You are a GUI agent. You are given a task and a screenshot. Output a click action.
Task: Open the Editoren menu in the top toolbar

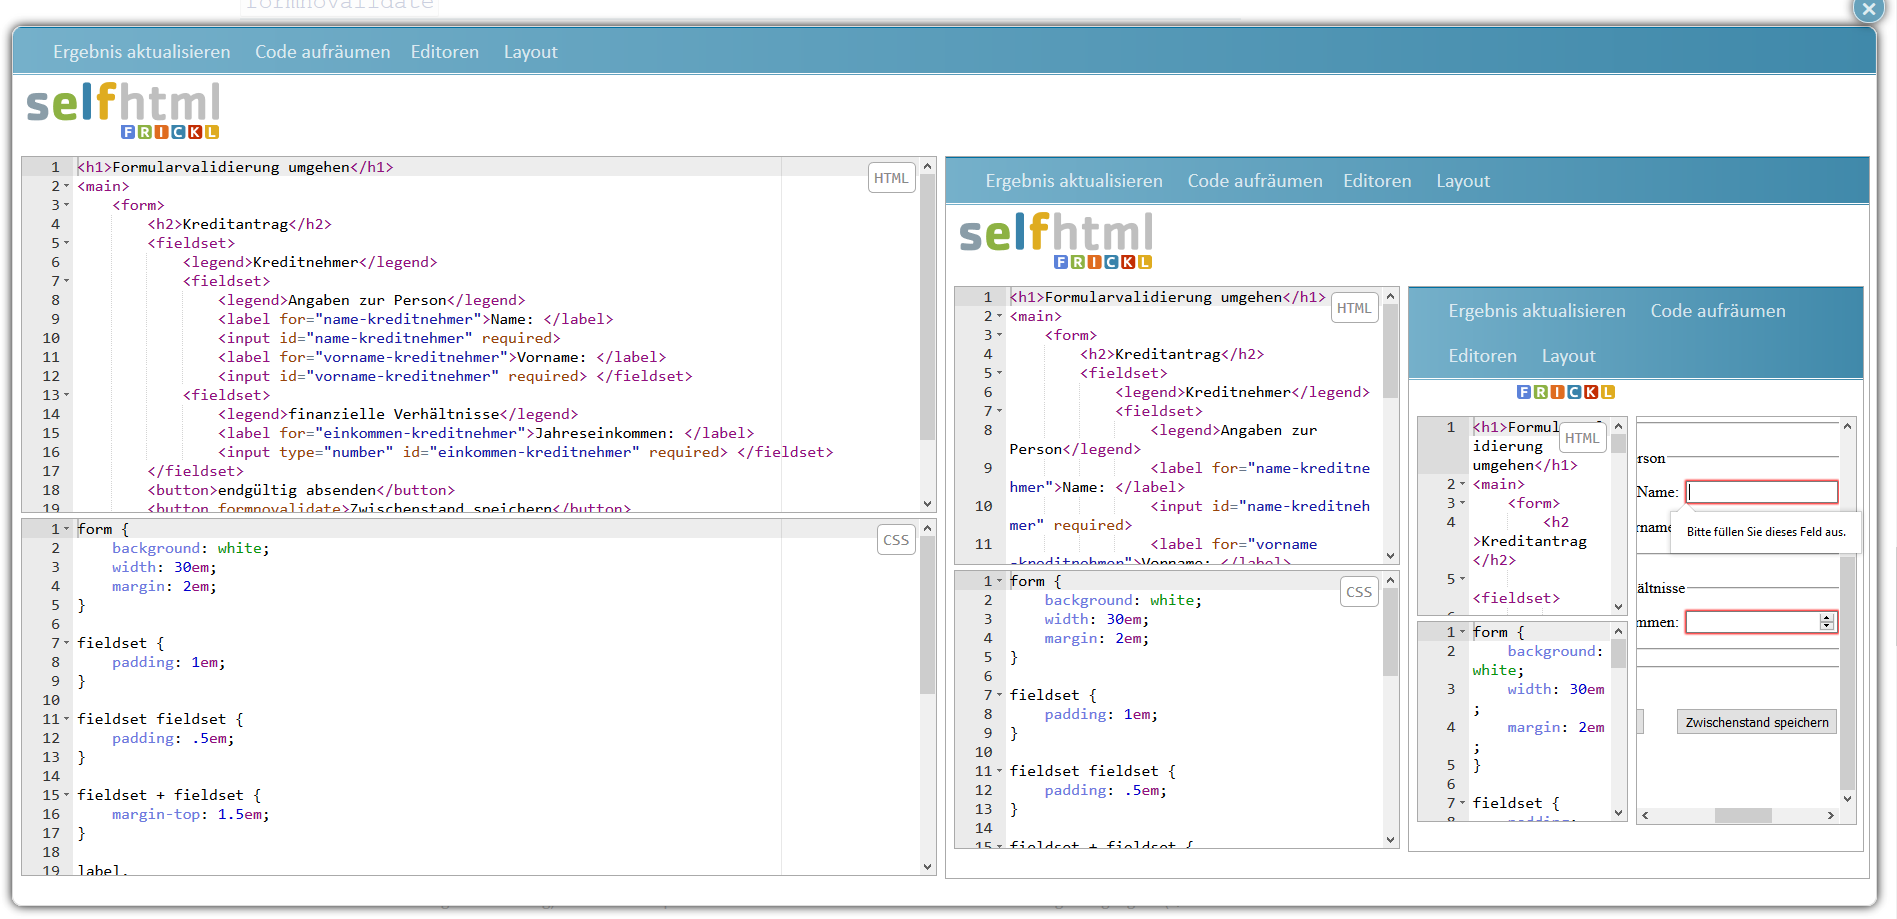click(x=444, y=51)
